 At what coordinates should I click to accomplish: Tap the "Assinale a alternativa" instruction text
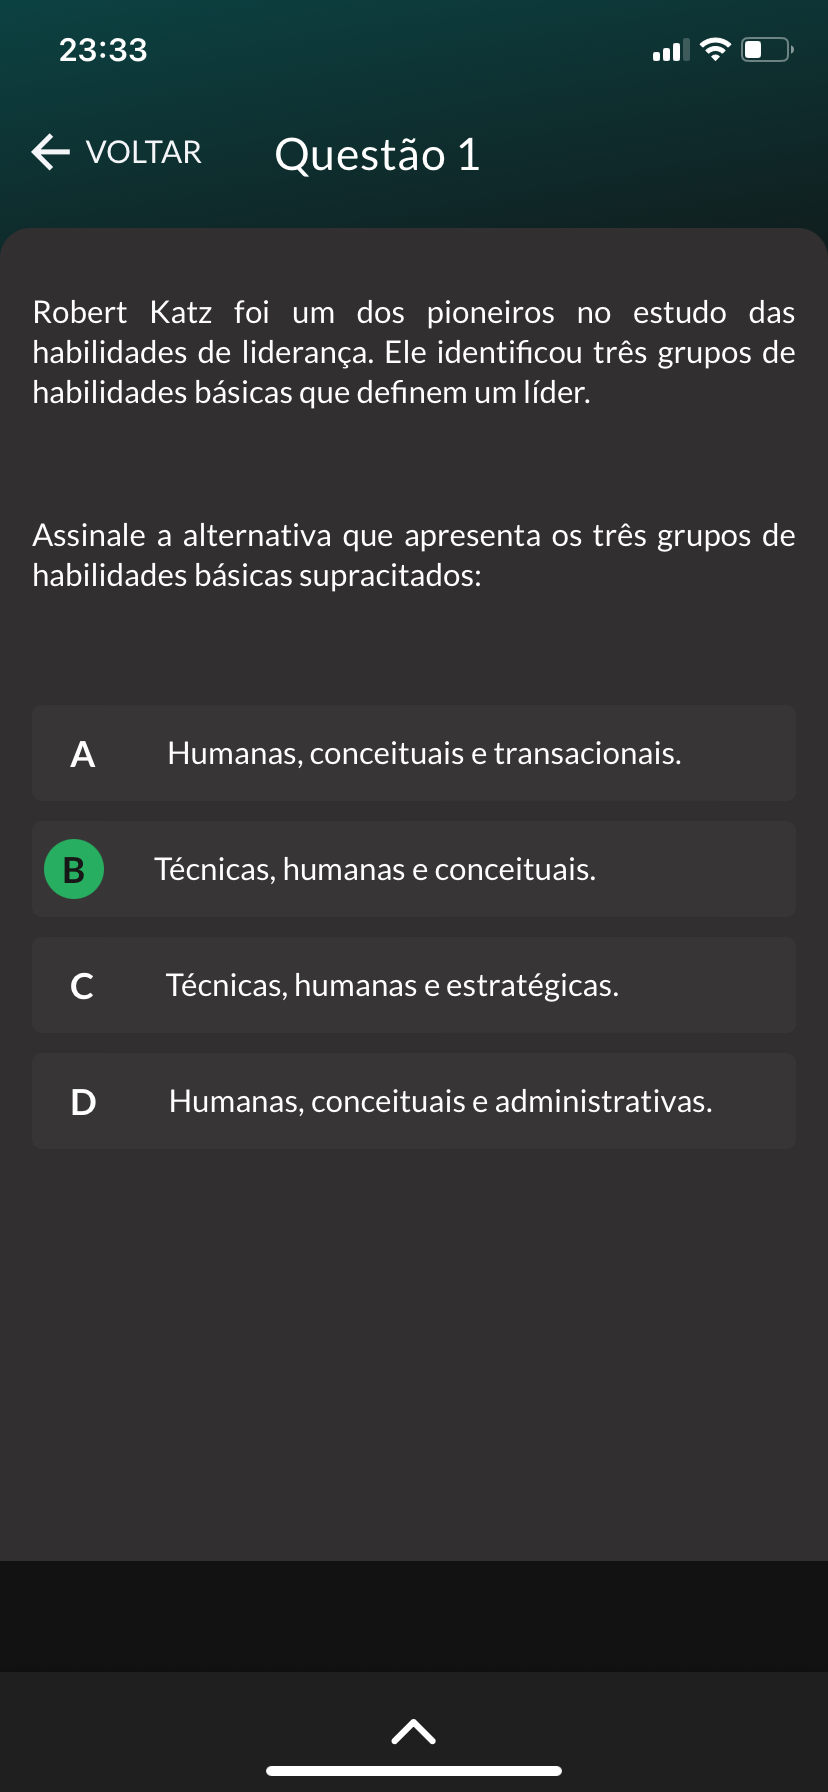click(x=414, y=555)
